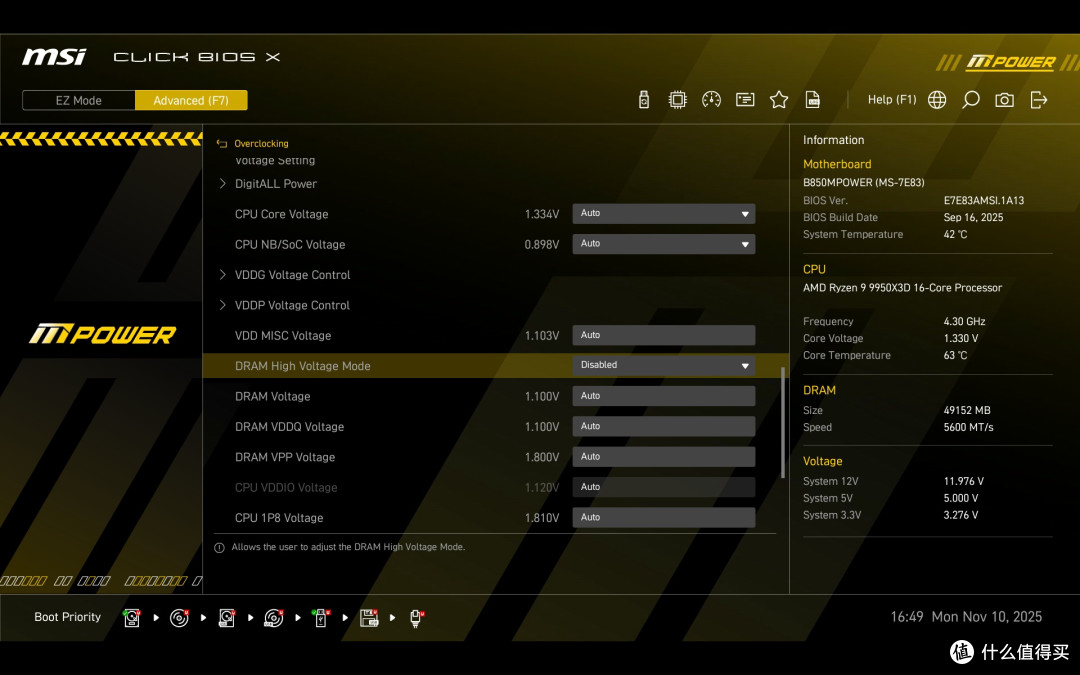The height and width of the screenshot is (675, 1080).
Task: Click the 1.334V core voltage reading
Action: (x=541, y=214)
